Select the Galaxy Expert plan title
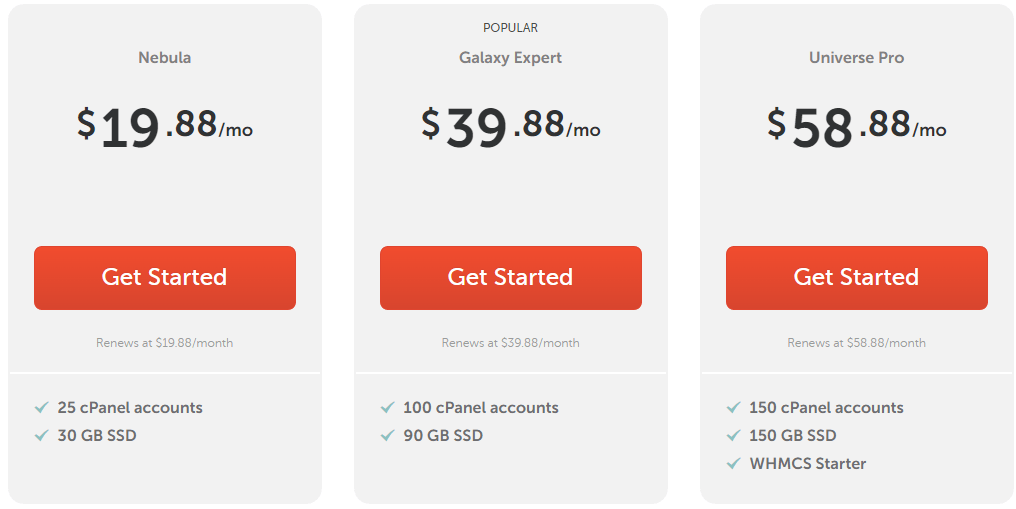This screenshot has height=509, width=1016. coord(511,58)
